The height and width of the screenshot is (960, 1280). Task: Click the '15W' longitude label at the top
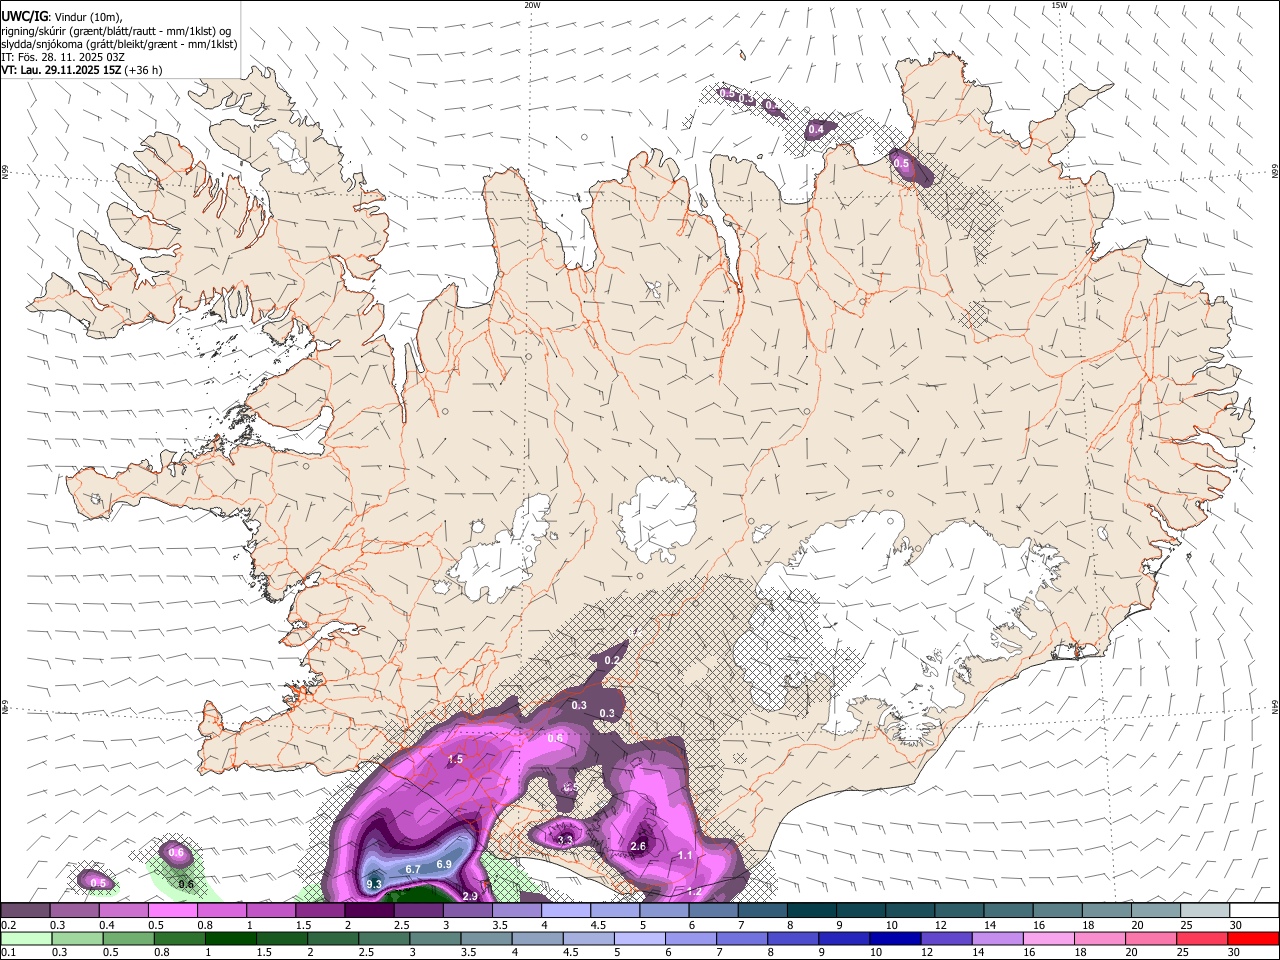point(1059,5)
